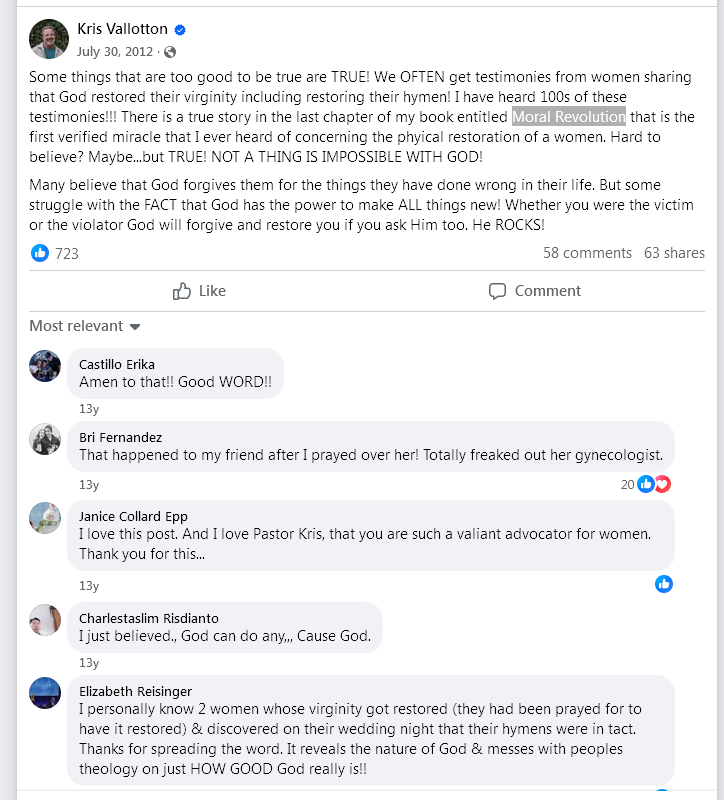This screenshot has height=800, width=724.
Task: Open the 63 shares link
Action: pyautogui.click(x=674, y=253)
